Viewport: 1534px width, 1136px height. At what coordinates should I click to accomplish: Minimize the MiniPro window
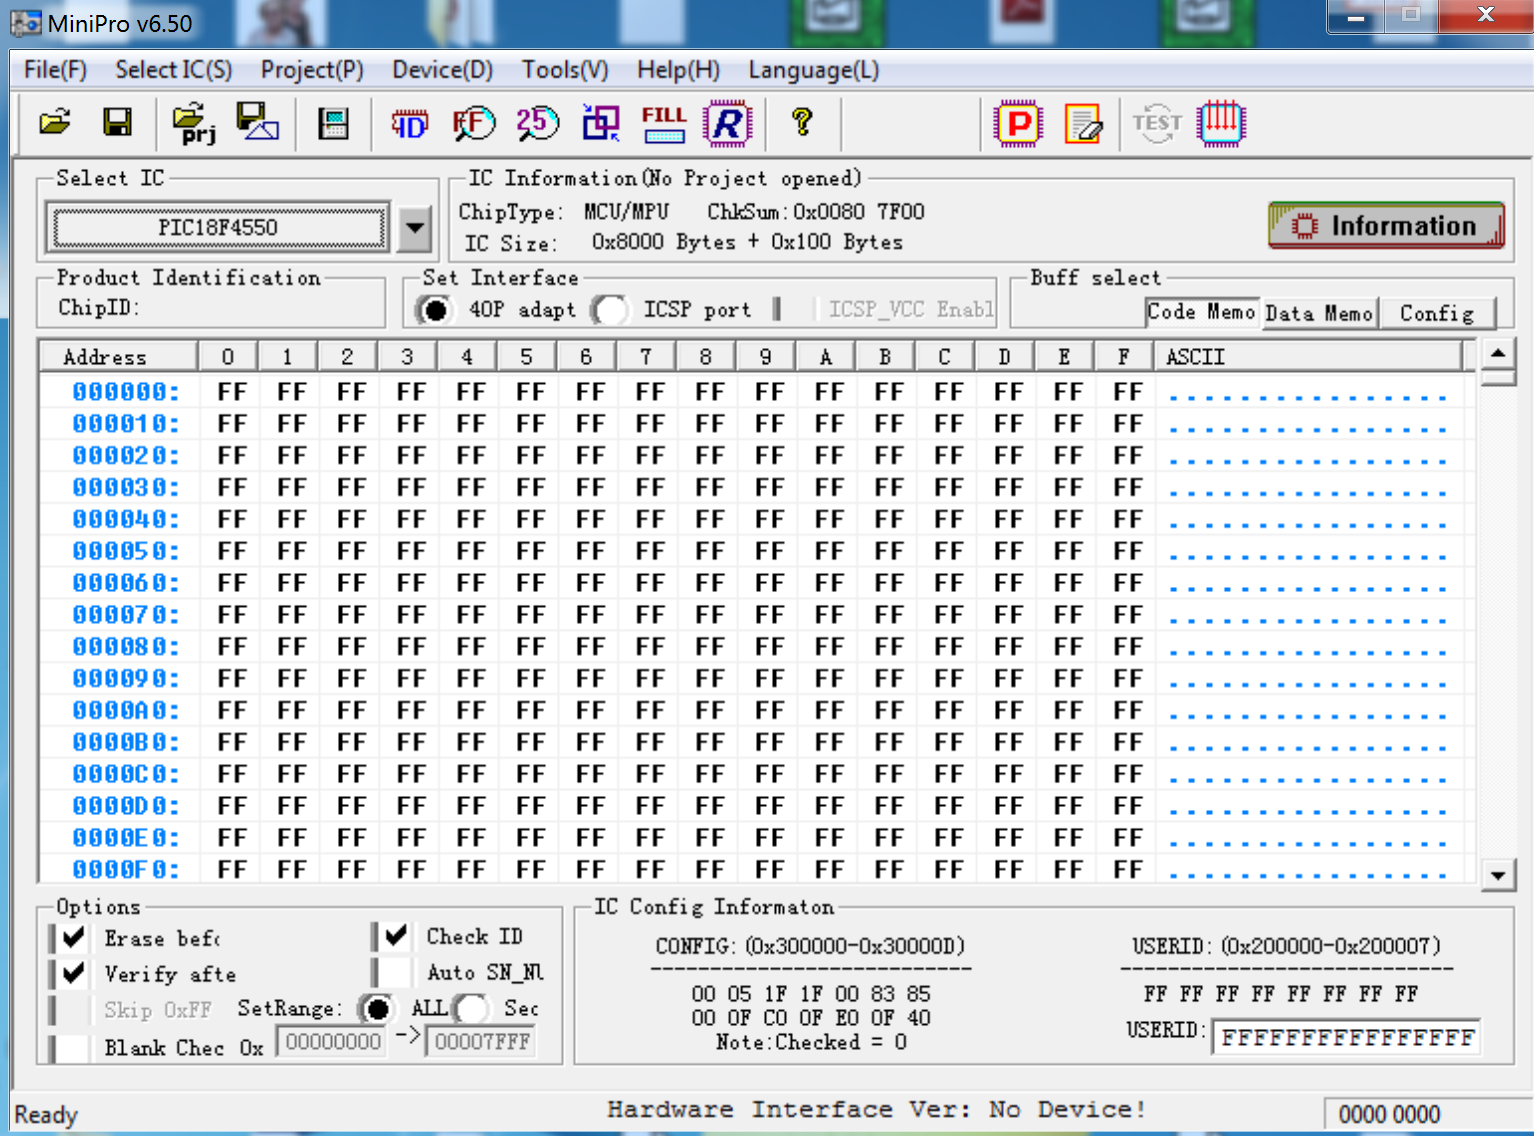pos(1356,17)
